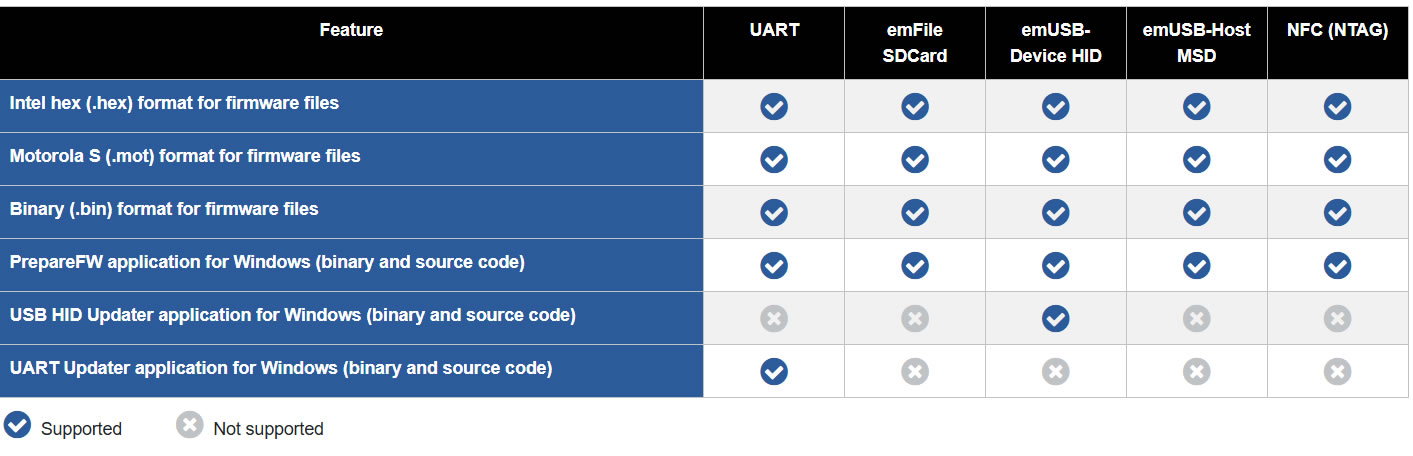This screenshot has width=1413, height=456.
Task: Click NFC (NTAG) checkmark for Binary format row
Action: (x=1338, y=212)
